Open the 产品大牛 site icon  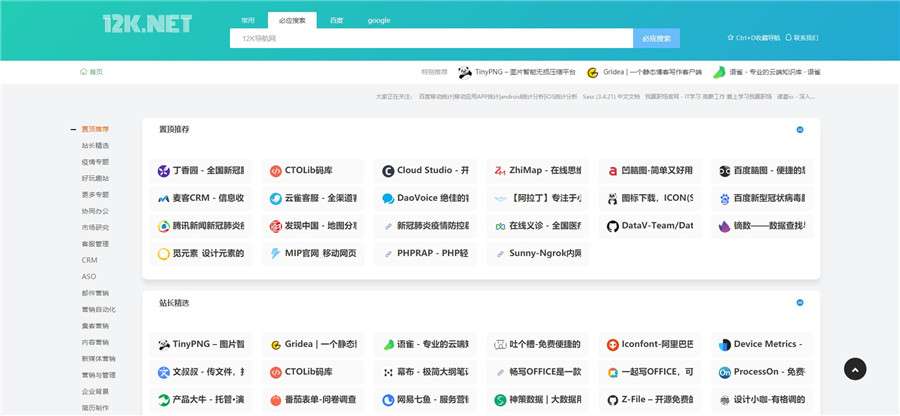pyautogui.click(x=164, y=400)
